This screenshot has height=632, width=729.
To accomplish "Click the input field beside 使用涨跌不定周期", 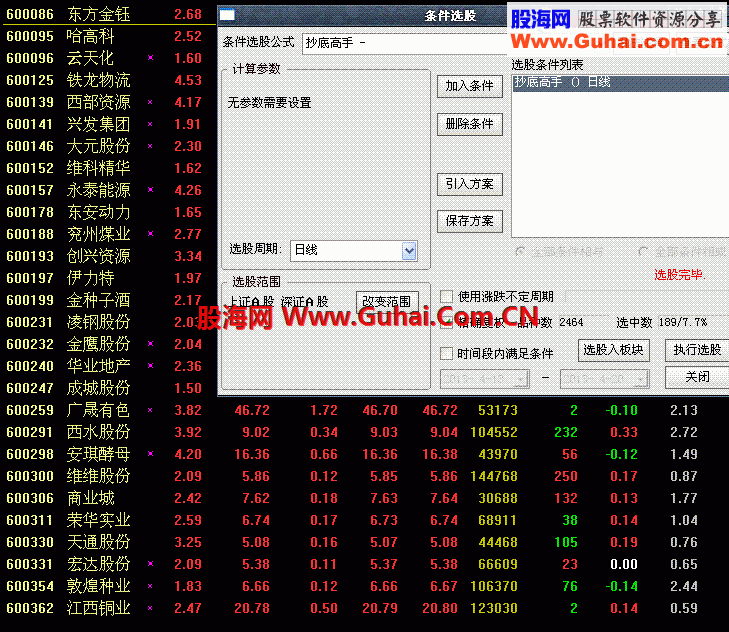I will (647, 297).
